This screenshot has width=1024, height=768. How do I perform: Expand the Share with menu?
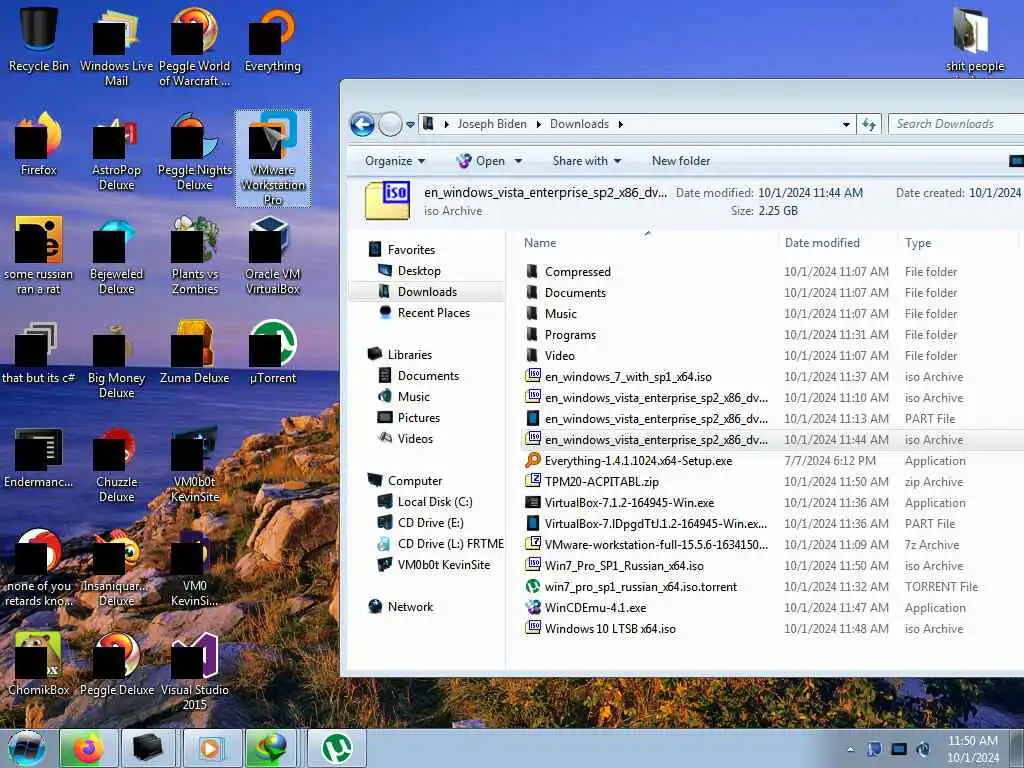586,161
